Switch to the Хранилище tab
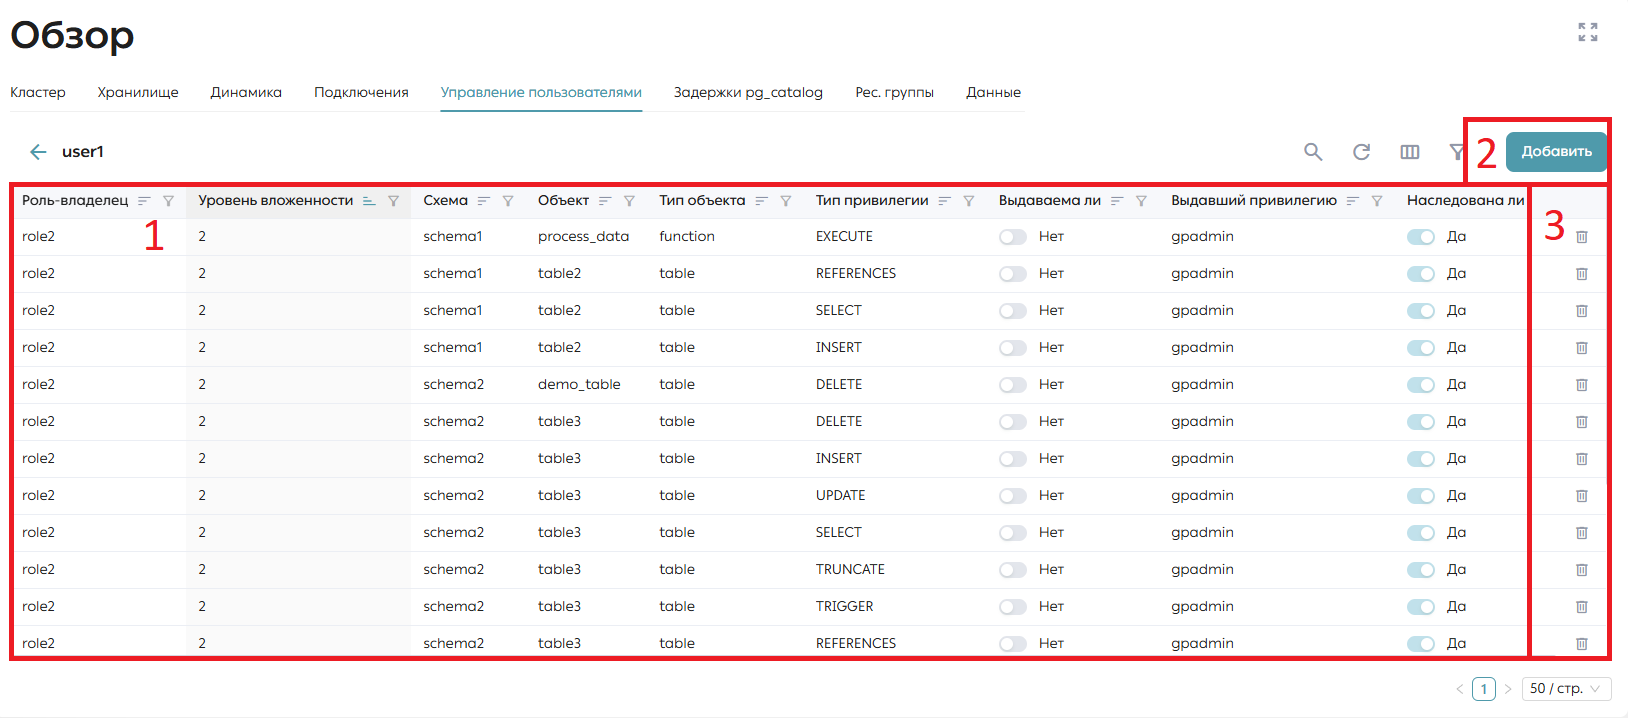This screenshot has height=718, width=1628. [138, 92]
